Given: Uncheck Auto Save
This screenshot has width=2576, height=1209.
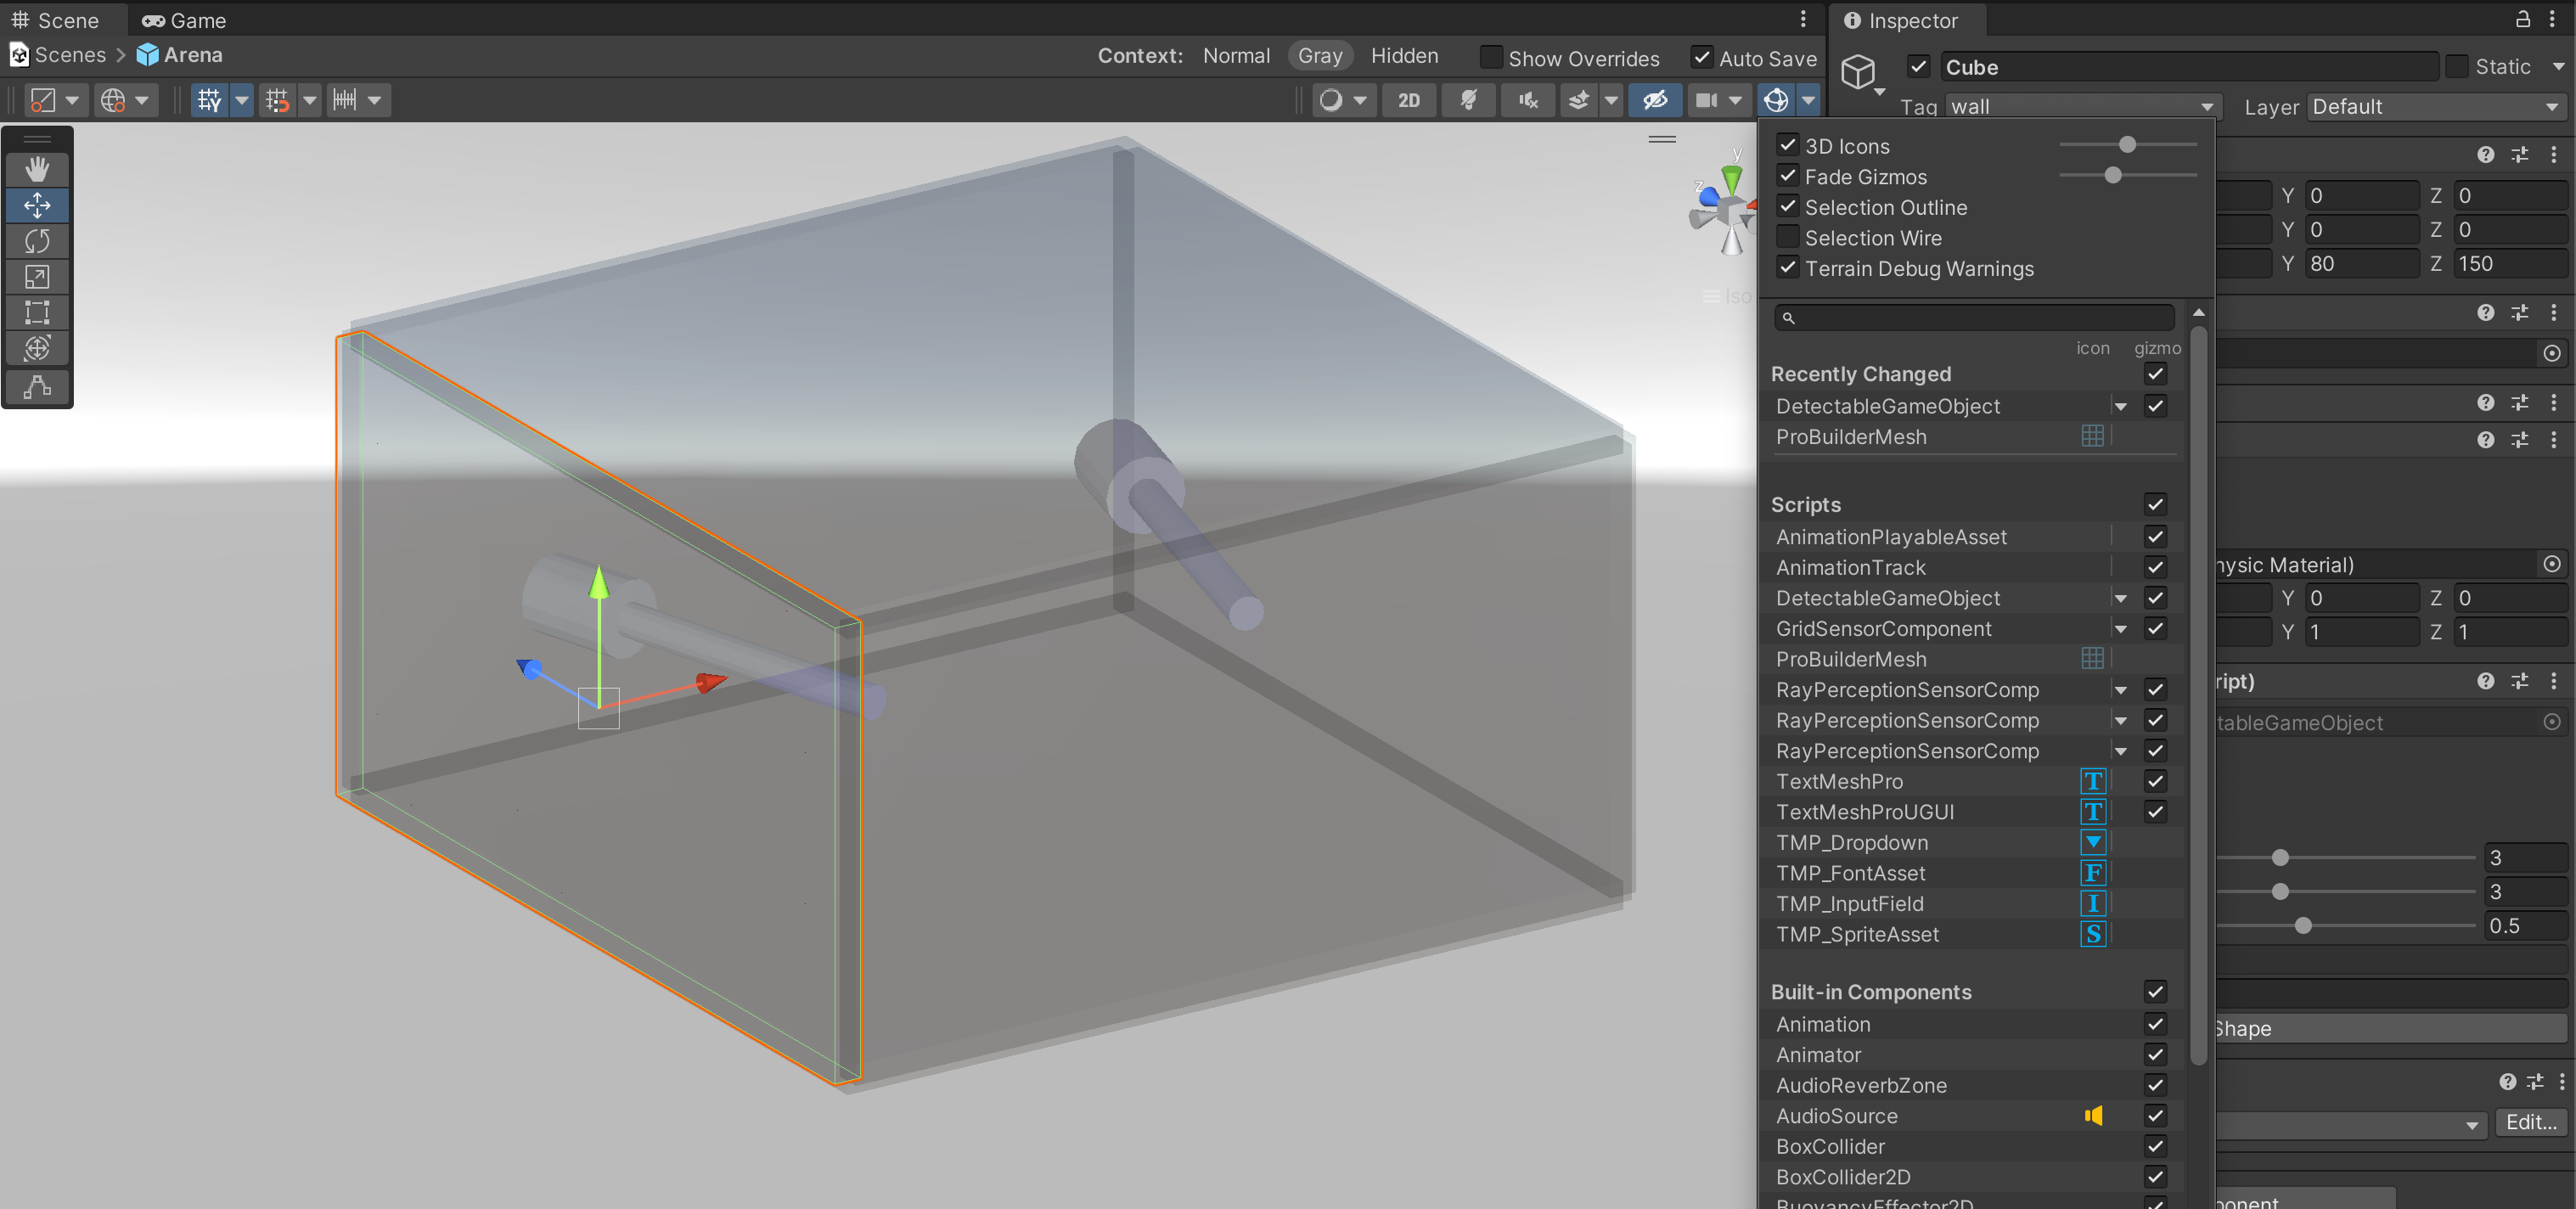Looking at the screenshot, I should [x=1702, y=58].
